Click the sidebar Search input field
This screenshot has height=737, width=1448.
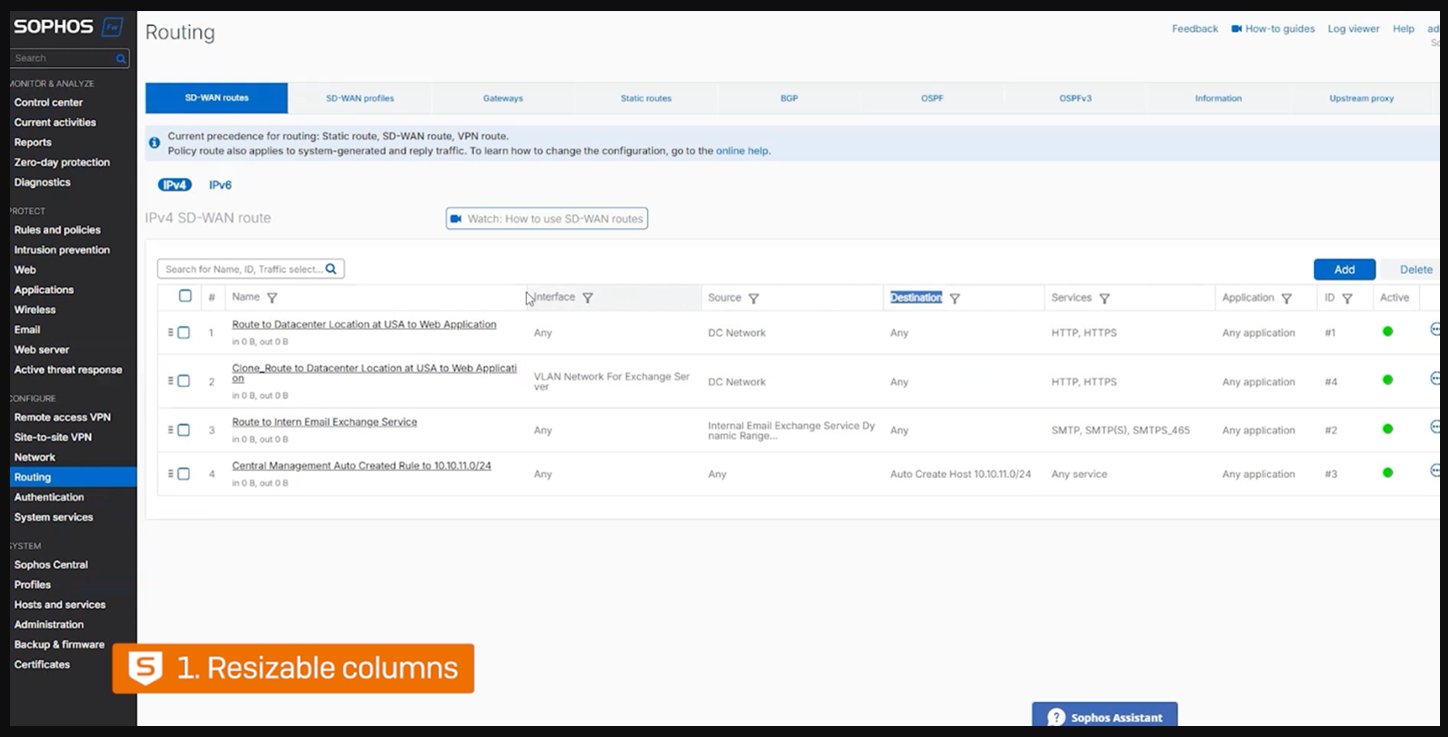pyautogui.click(x=63, y=58)
